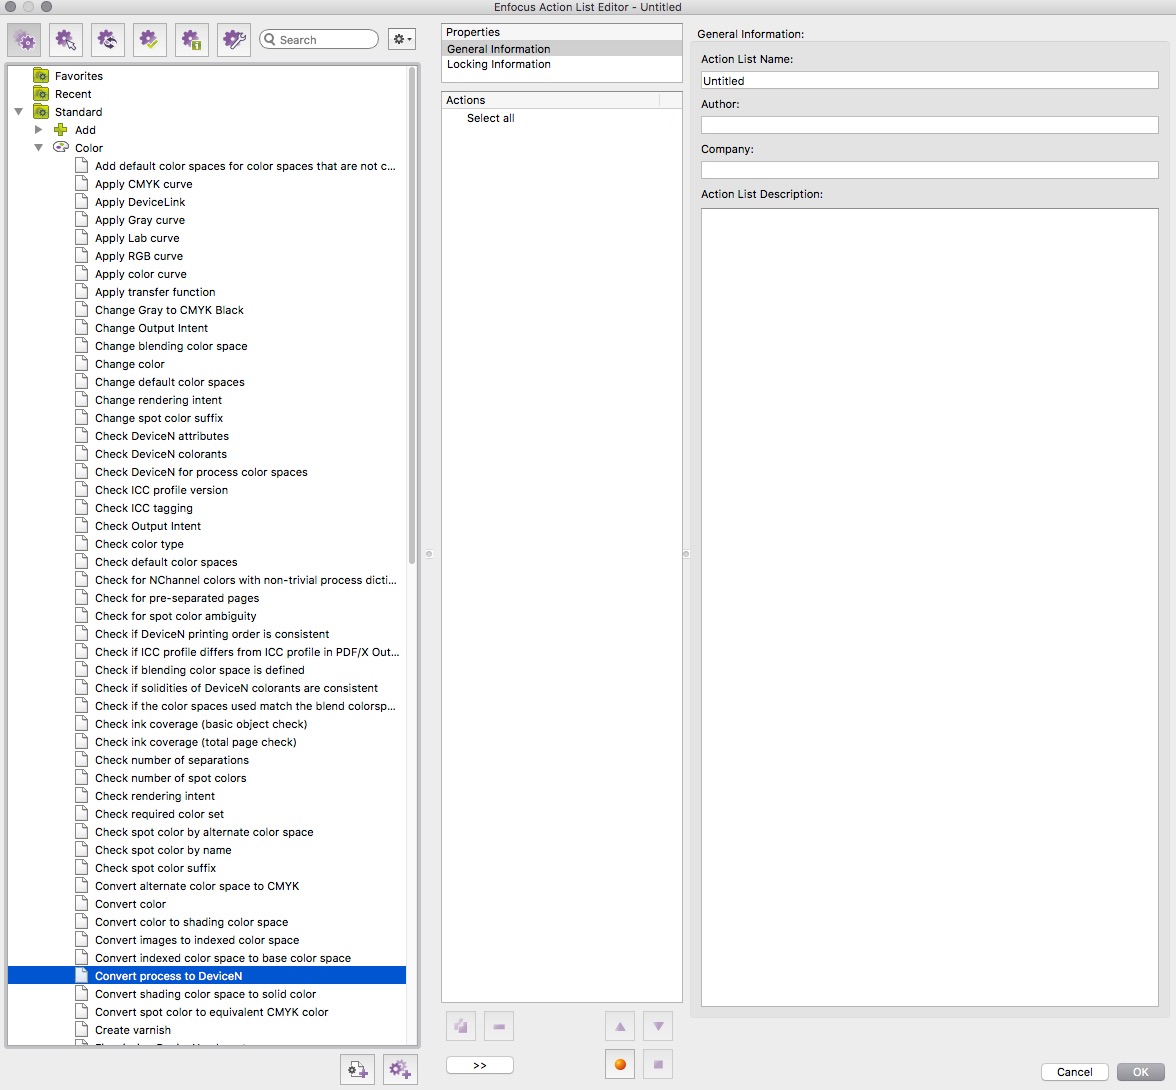The width and height of the screenshot is (1176, 1090).
Task: Select 'Convert color' action
Action: [130, 904]
